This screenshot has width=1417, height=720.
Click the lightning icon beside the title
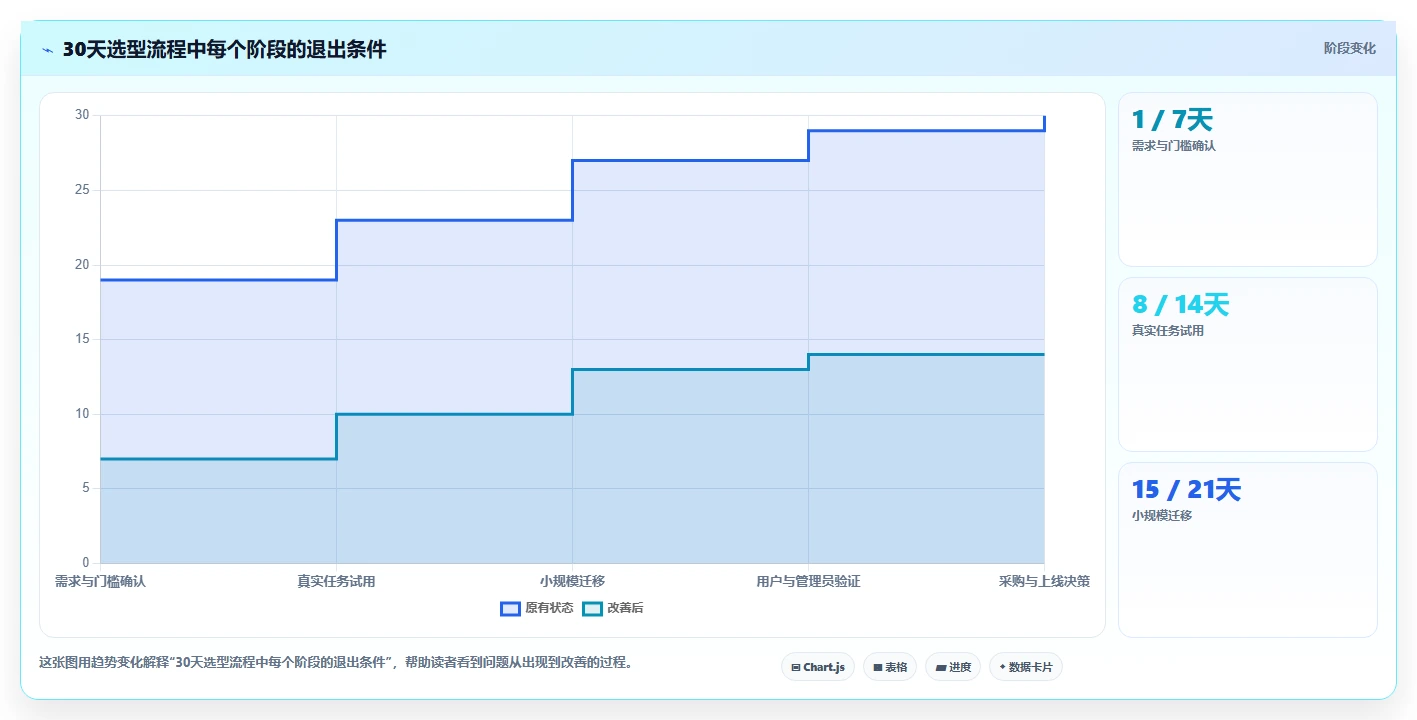click(48, 50)
